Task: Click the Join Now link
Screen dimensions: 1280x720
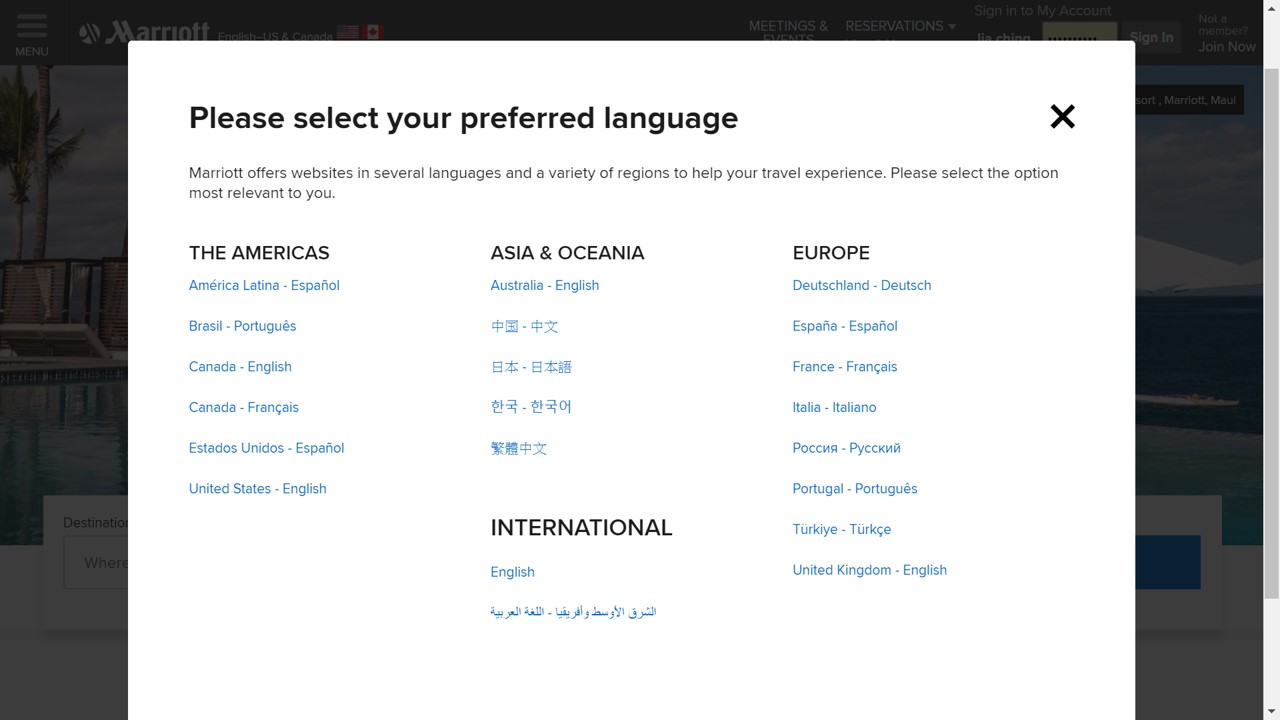Action: pyautogui.click(x=1226, y=46)
